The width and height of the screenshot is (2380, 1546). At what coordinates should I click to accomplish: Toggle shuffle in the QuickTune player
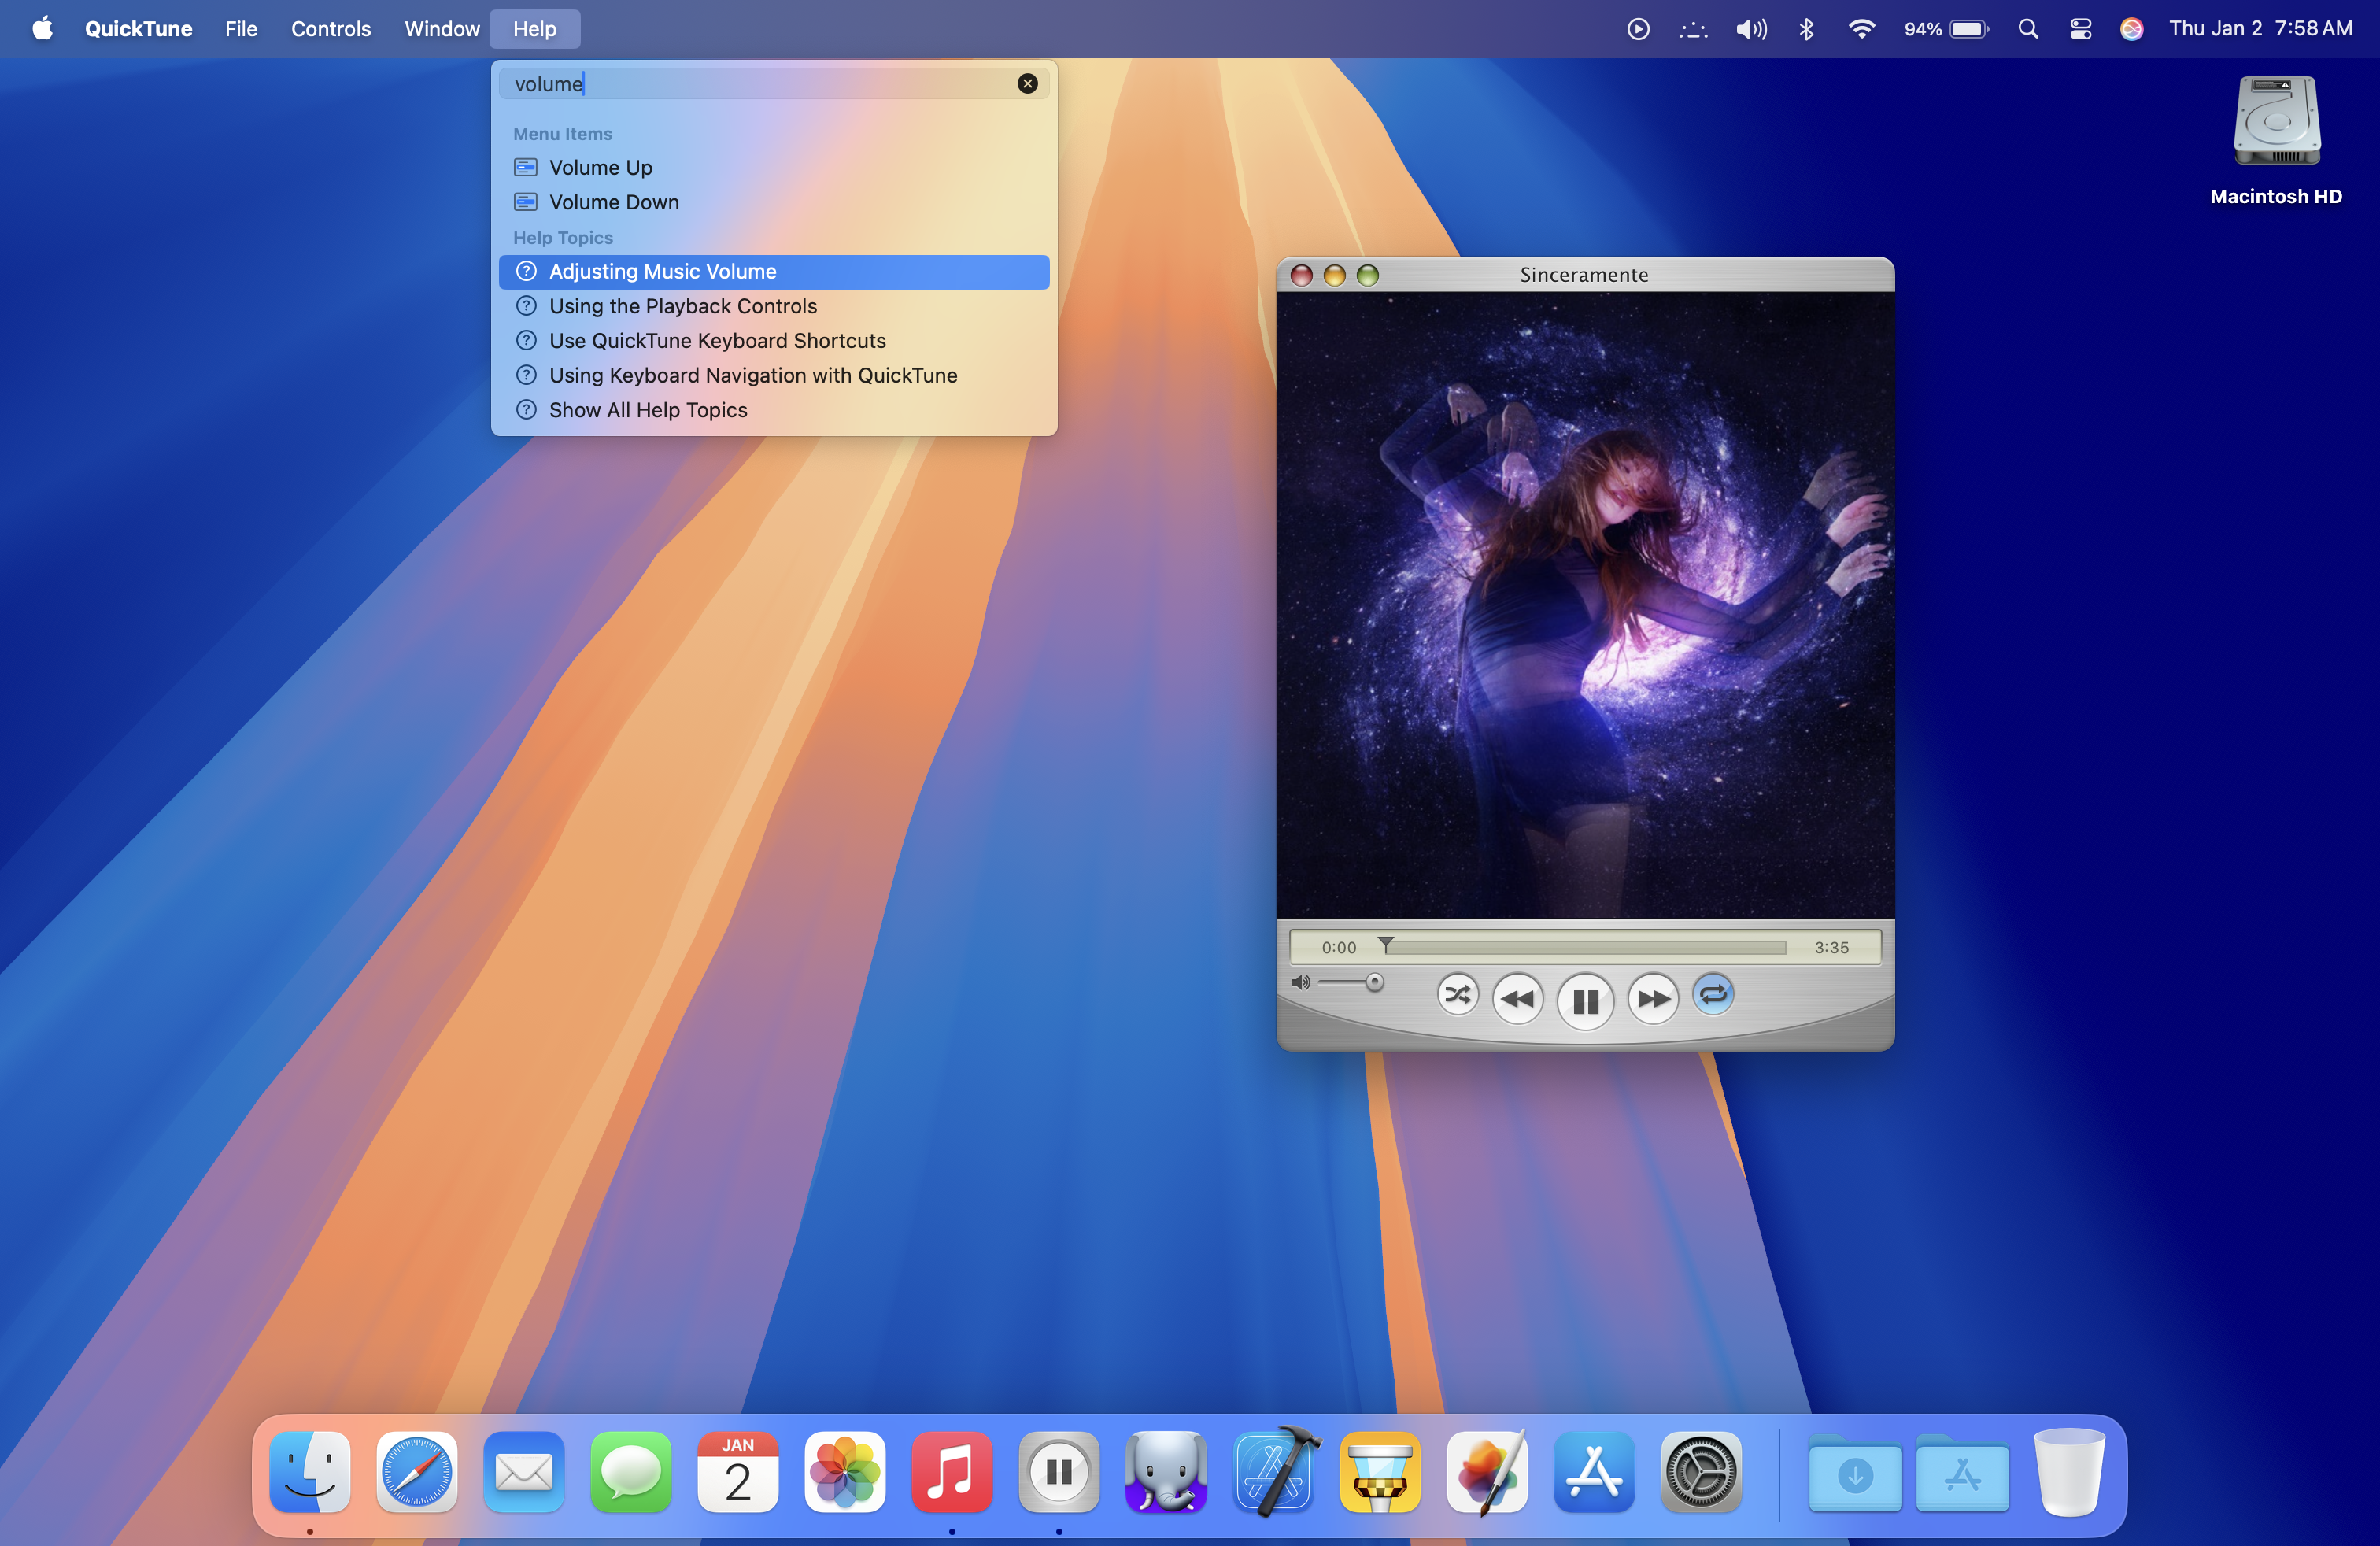[1457, 995]
